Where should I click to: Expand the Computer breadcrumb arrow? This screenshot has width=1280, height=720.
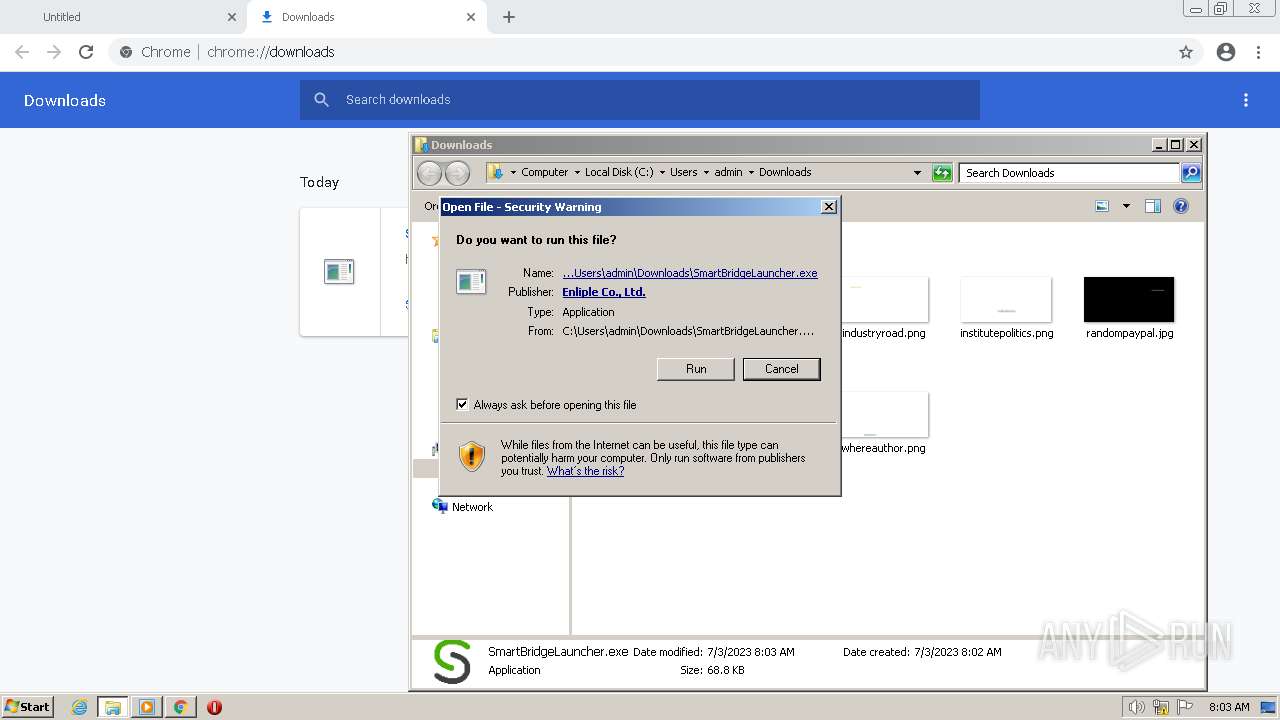[577, 173]
